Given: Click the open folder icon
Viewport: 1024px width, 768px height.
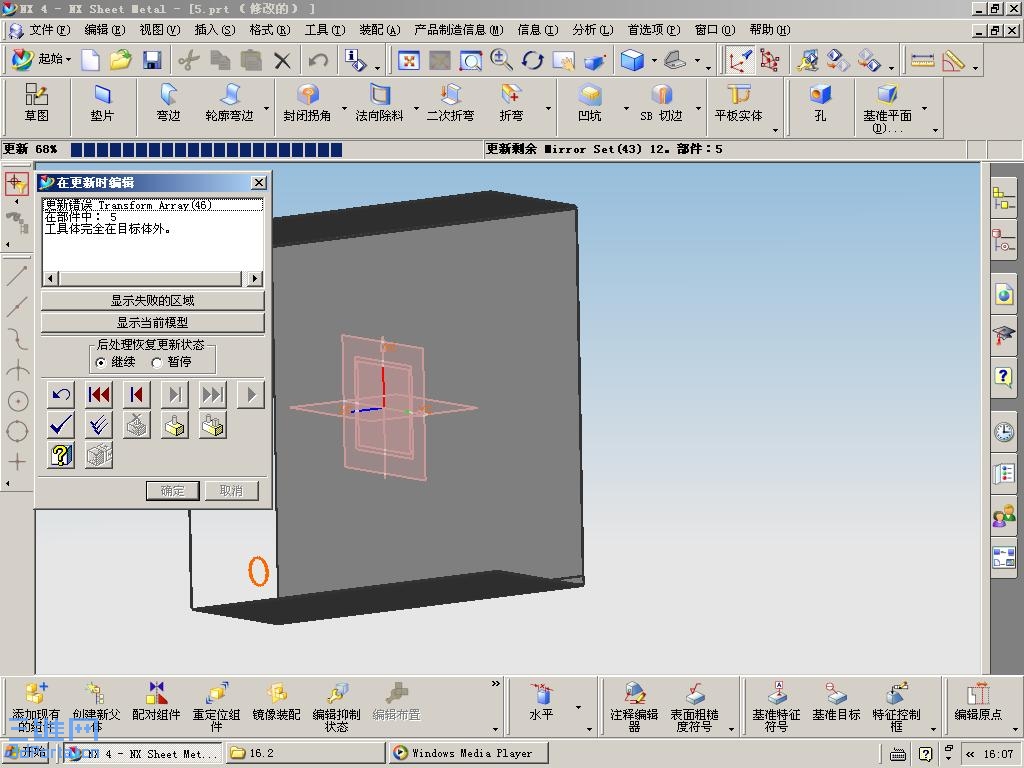Looking at the screenshot, I should [x=121, y=60].
